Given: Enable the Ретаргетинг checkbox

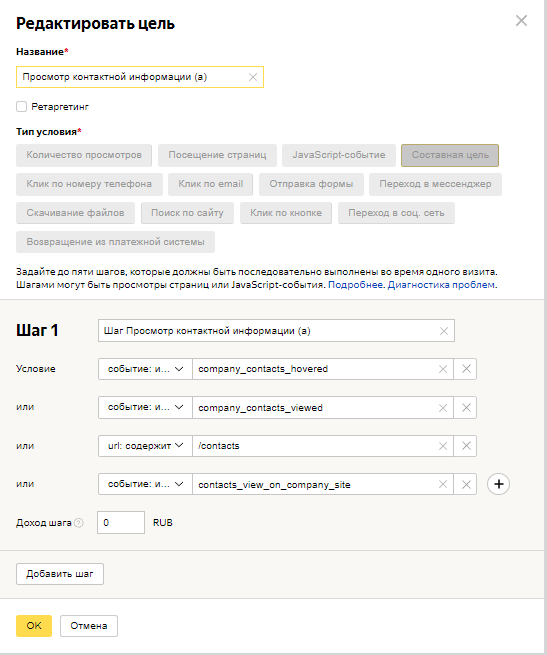Looking at the screenshot, I should point(21,107).
